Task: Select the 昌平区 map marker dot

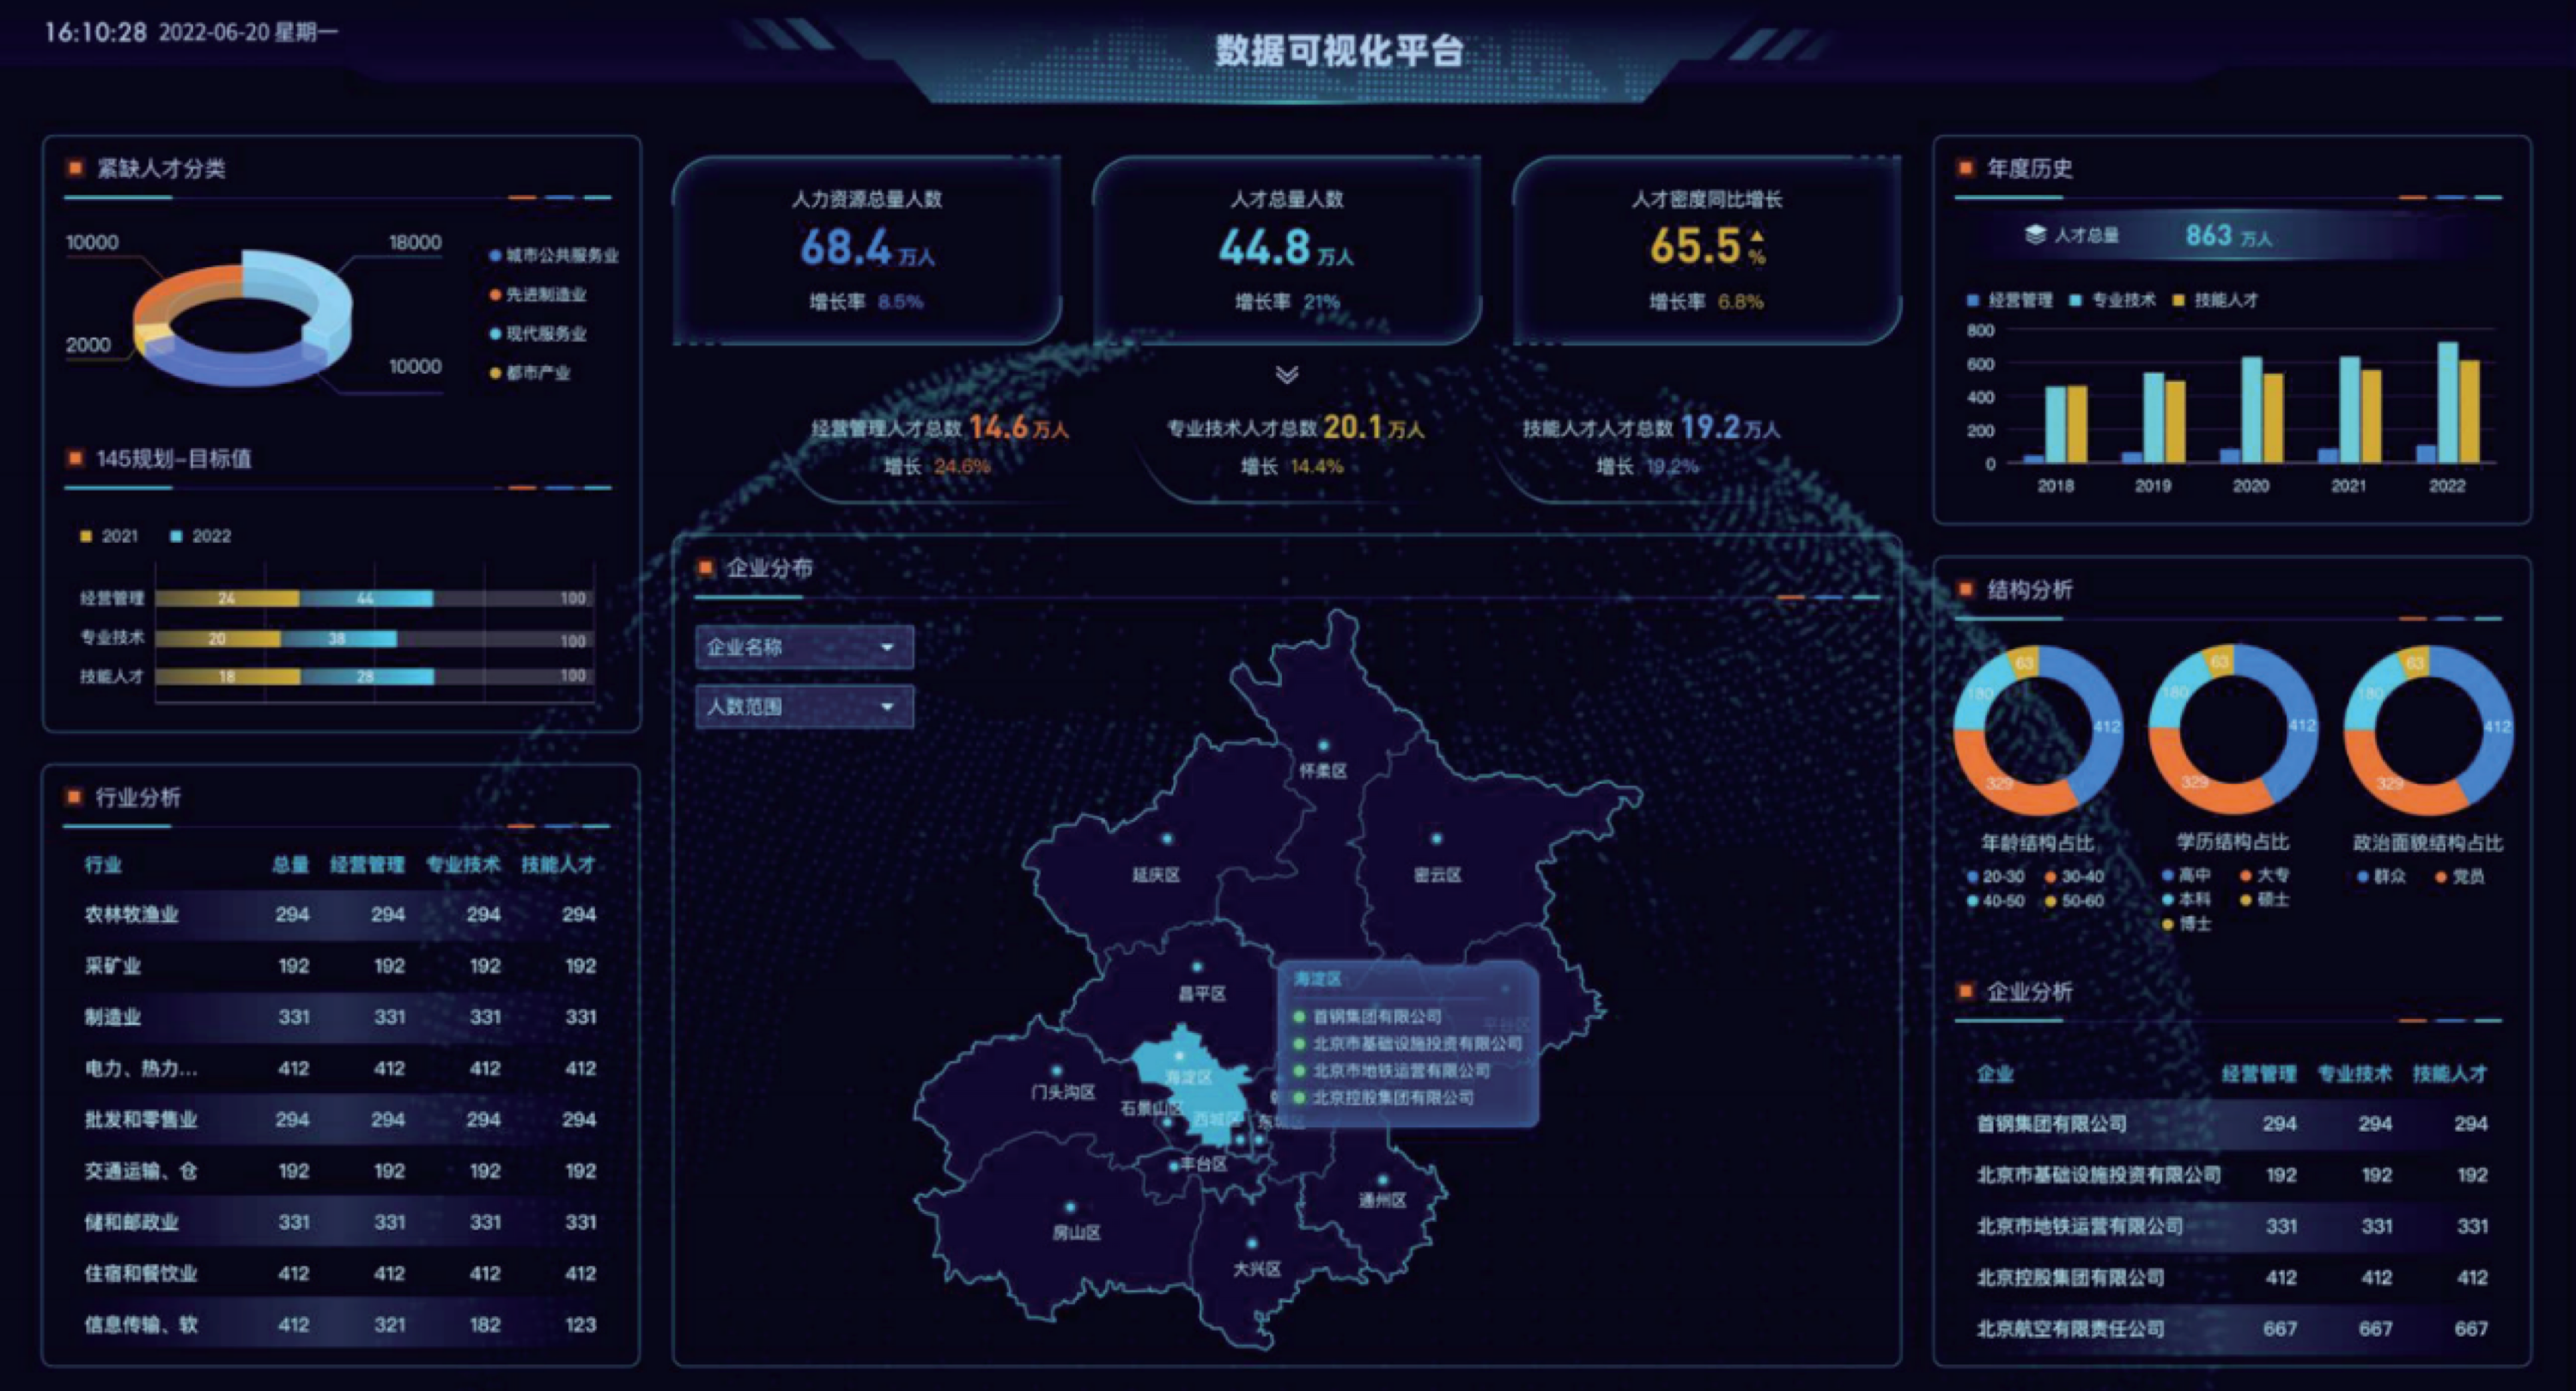Action: point(1197,967)
